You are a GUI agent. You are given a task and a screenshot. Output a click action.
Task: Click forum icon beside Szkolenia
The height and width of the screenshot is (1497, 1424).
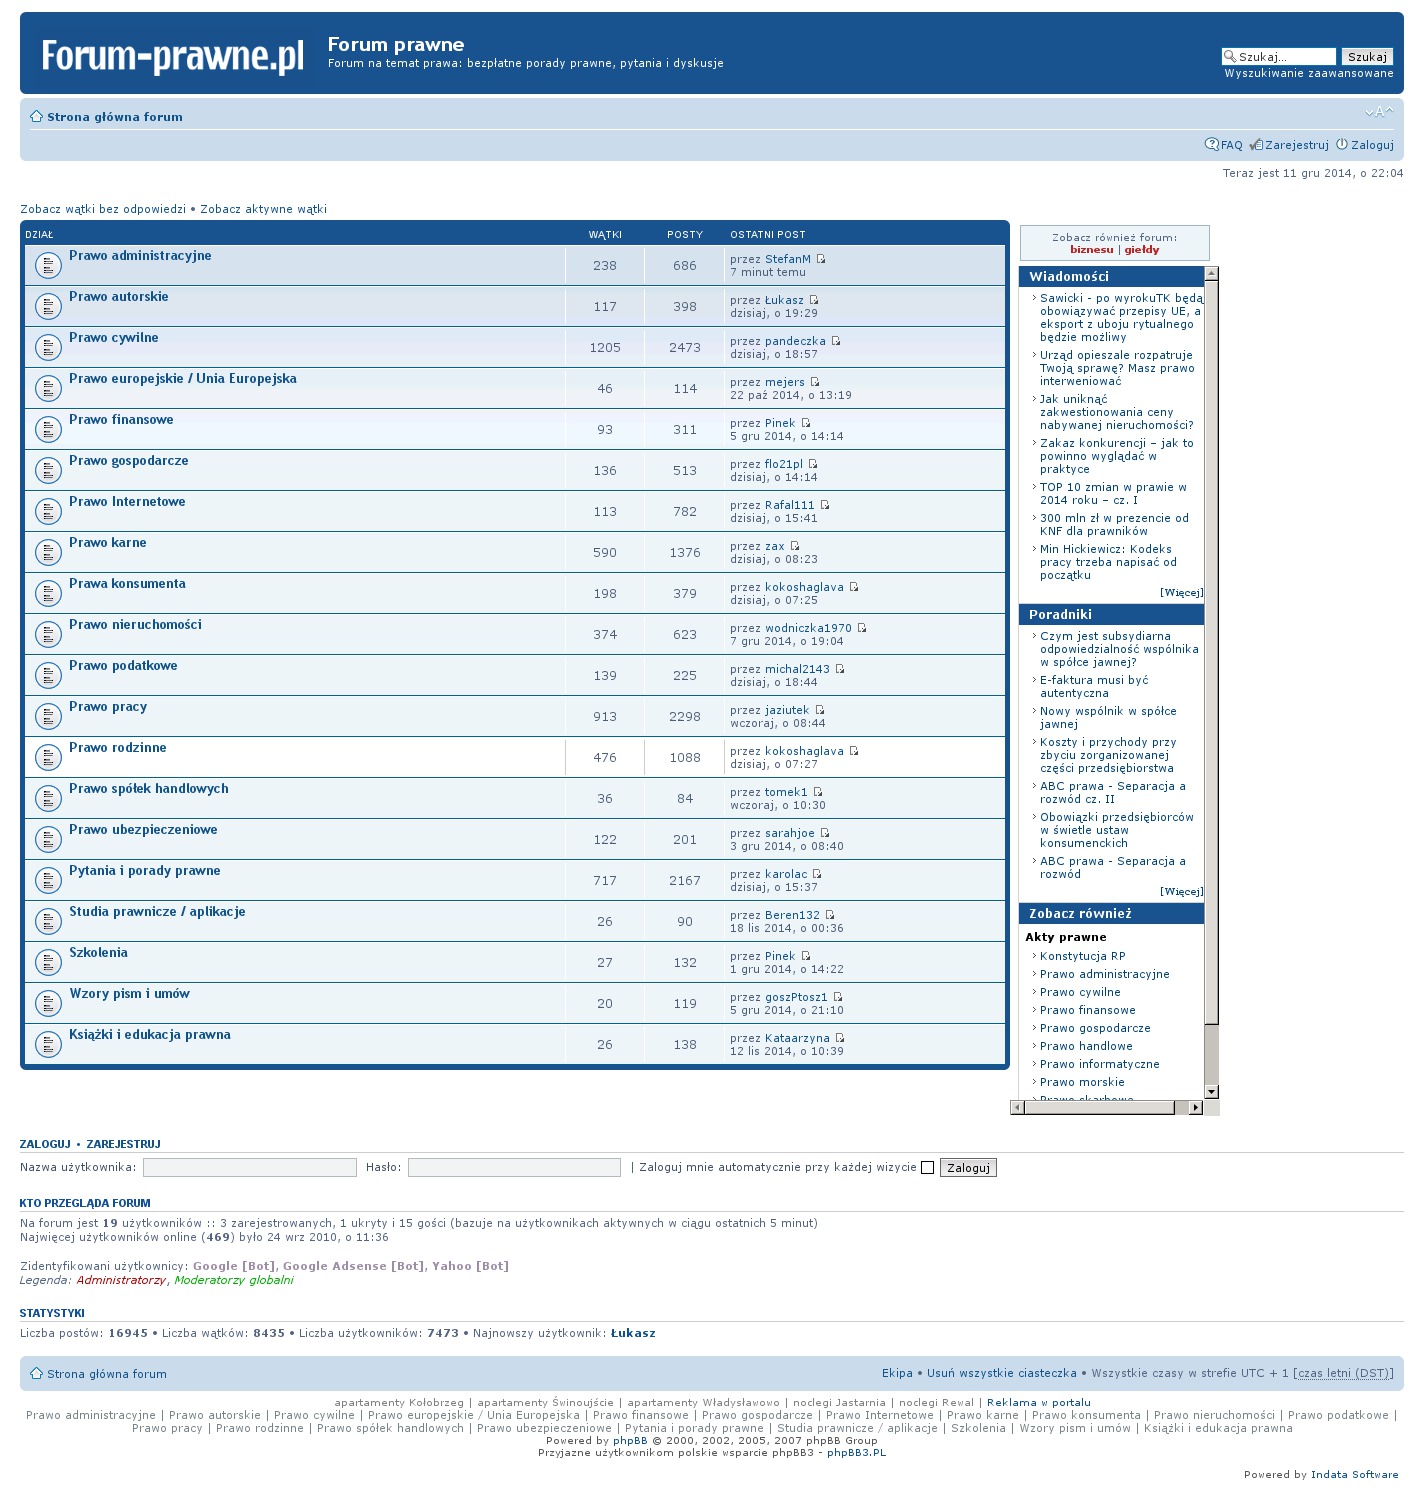click(48, 963)
